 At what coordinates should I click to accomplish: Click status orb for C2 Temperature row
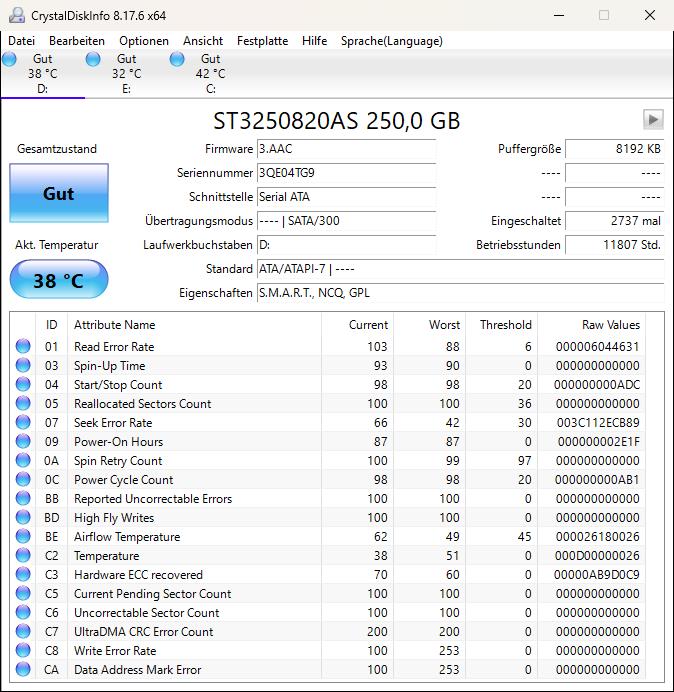(23, 555)
